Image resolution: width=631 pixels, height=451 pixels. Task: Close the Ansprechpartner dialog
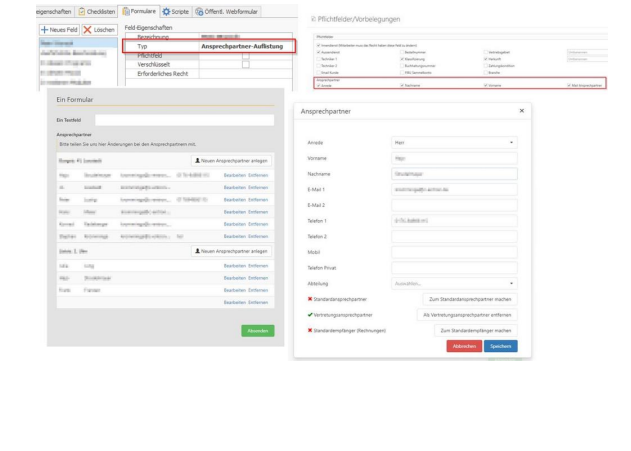point(521,111)
